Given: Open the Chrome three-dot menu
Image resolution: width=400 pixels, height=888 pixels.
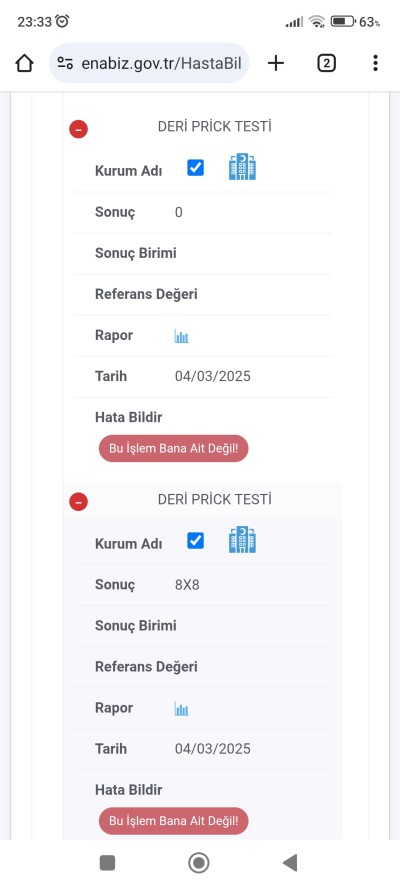Looking at the screenshot, I should (375, 63).
